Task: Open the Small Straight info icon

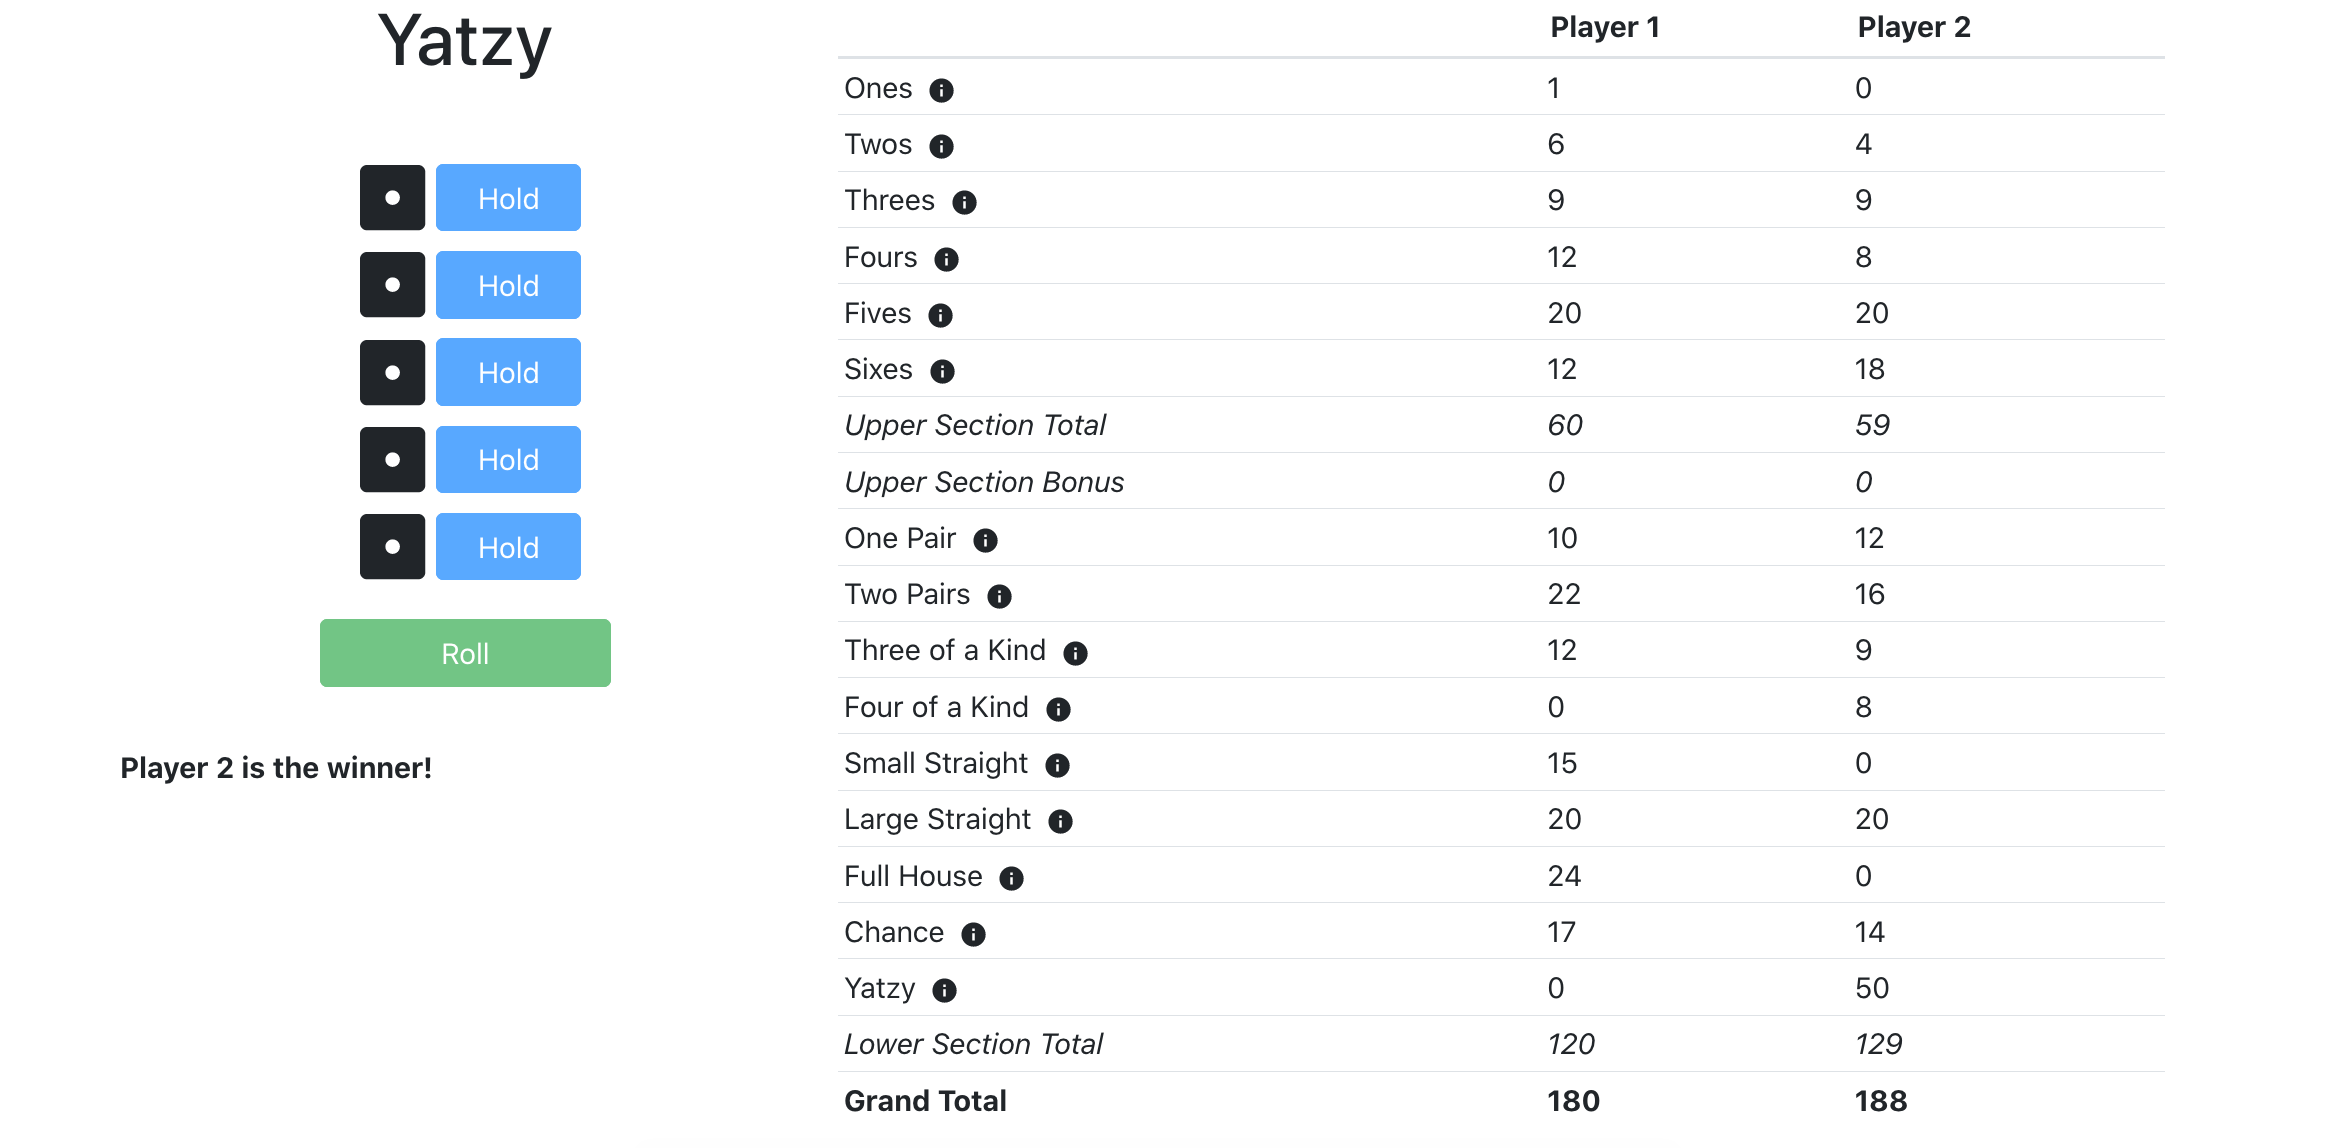Action: (1057, 765)
